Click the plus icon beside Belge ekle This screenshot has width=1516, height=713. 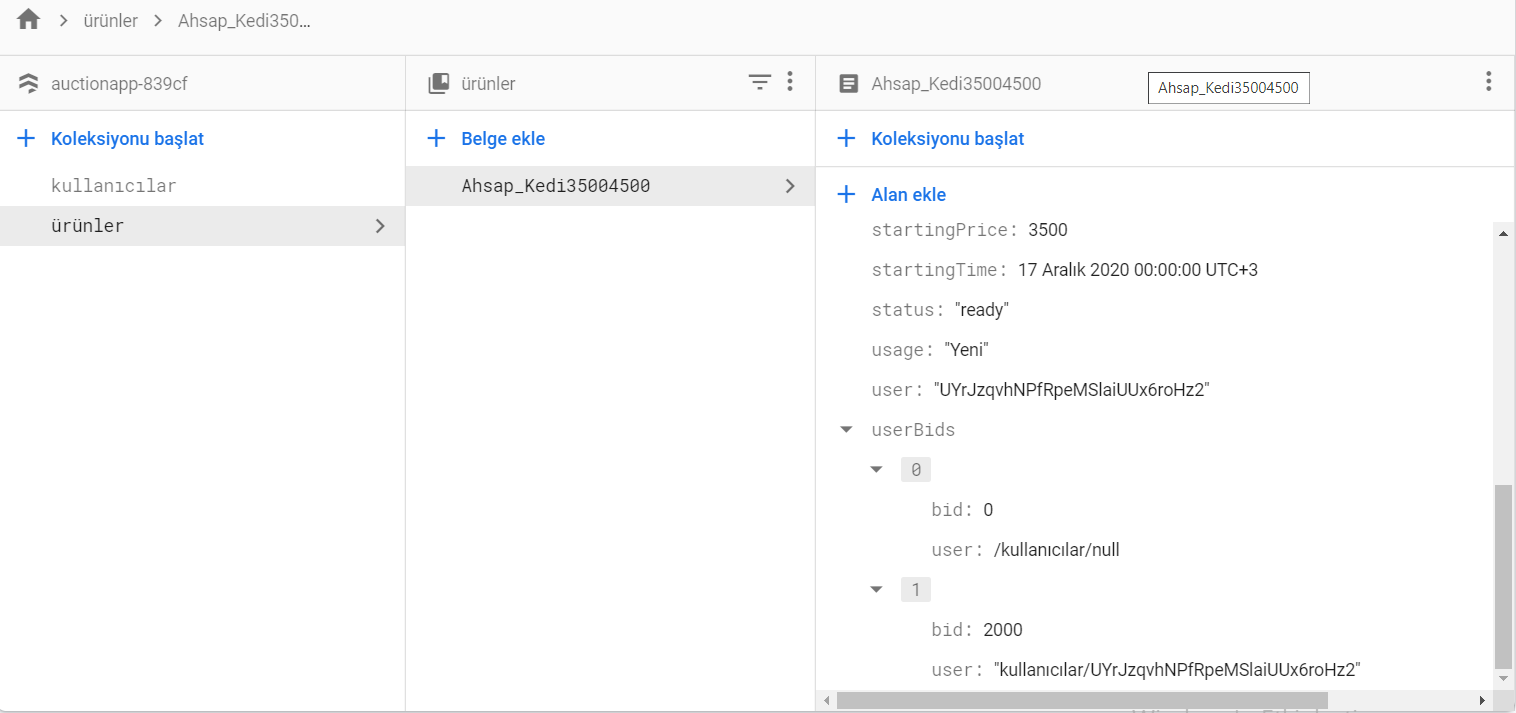point(436,139)
